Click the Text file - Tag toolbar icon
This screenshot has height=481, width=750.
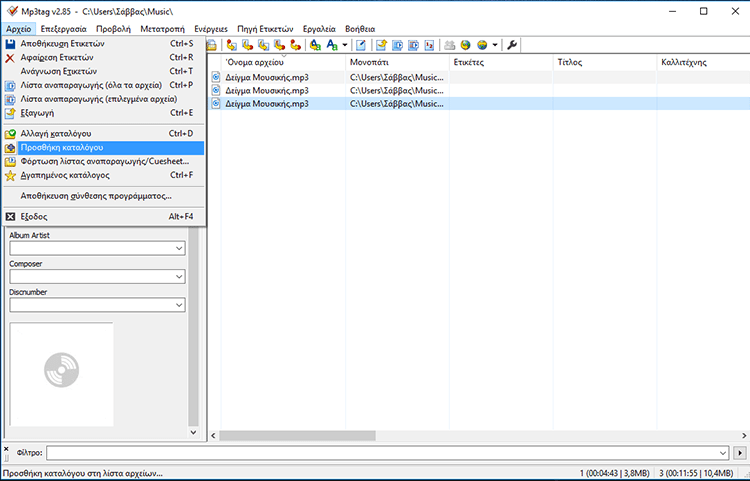280,45
